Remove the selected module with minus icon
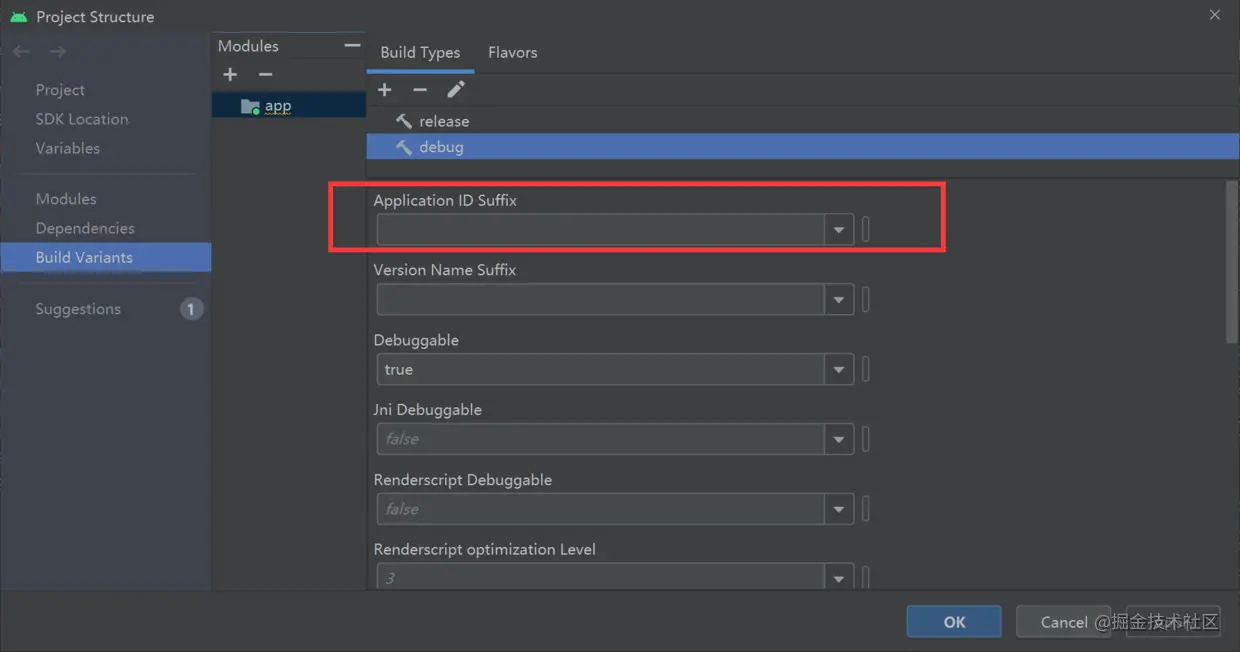This screenshot has height=652, width=1240. coord(265,75)
